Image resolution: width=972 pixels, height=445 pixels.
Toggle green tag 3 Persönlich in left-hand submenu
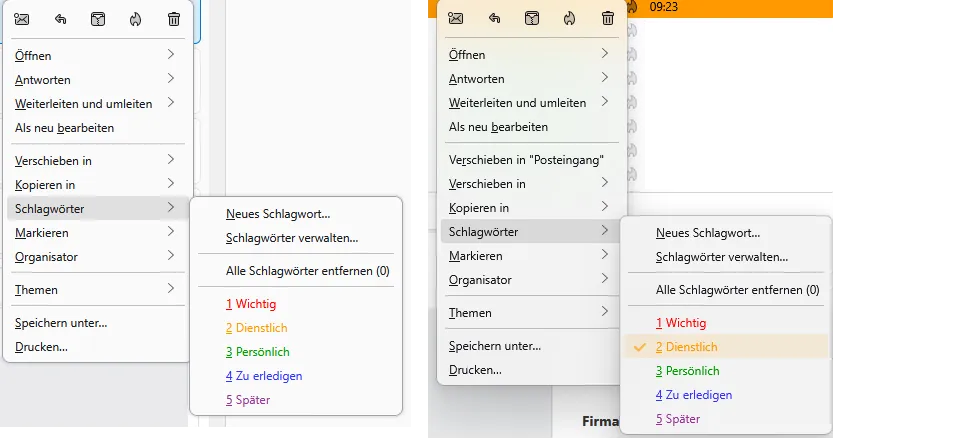pos(296,352)
